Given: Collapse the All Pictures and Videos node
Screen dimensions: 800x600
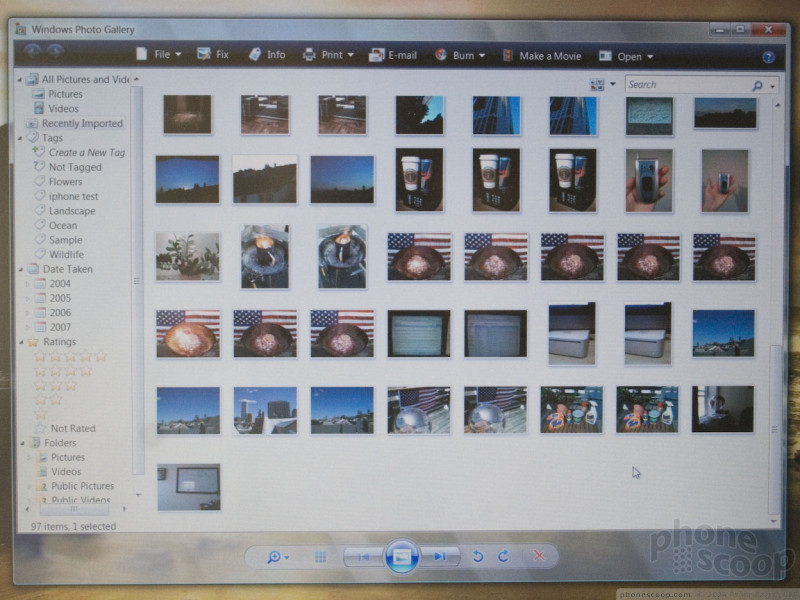Looking at the screenshot, I should tap(20, 80).
